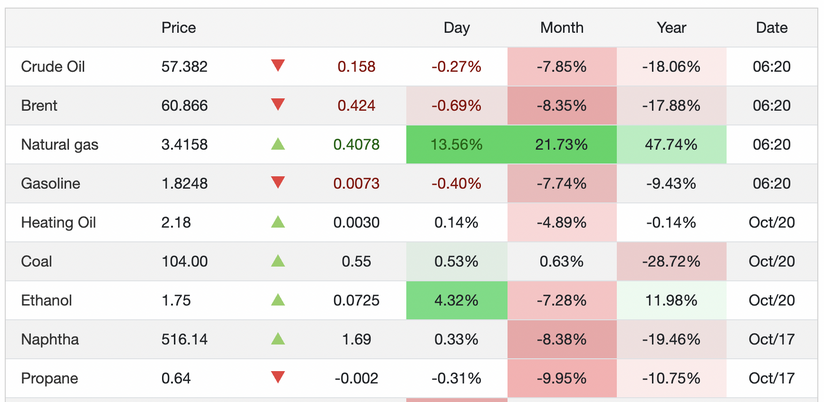Click the green up arrow next to Coal
This screenshot has width=825, height=402.
click(x=278, y=261)
